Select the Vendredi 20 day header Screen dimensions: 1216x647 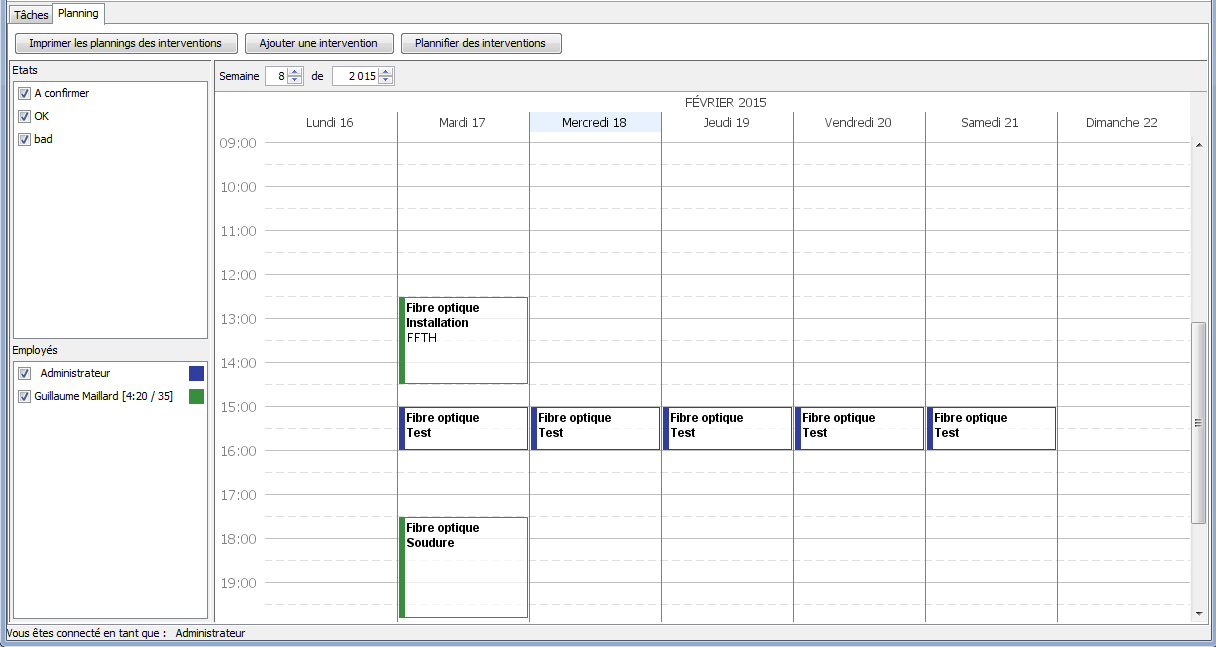pos(859,122)
